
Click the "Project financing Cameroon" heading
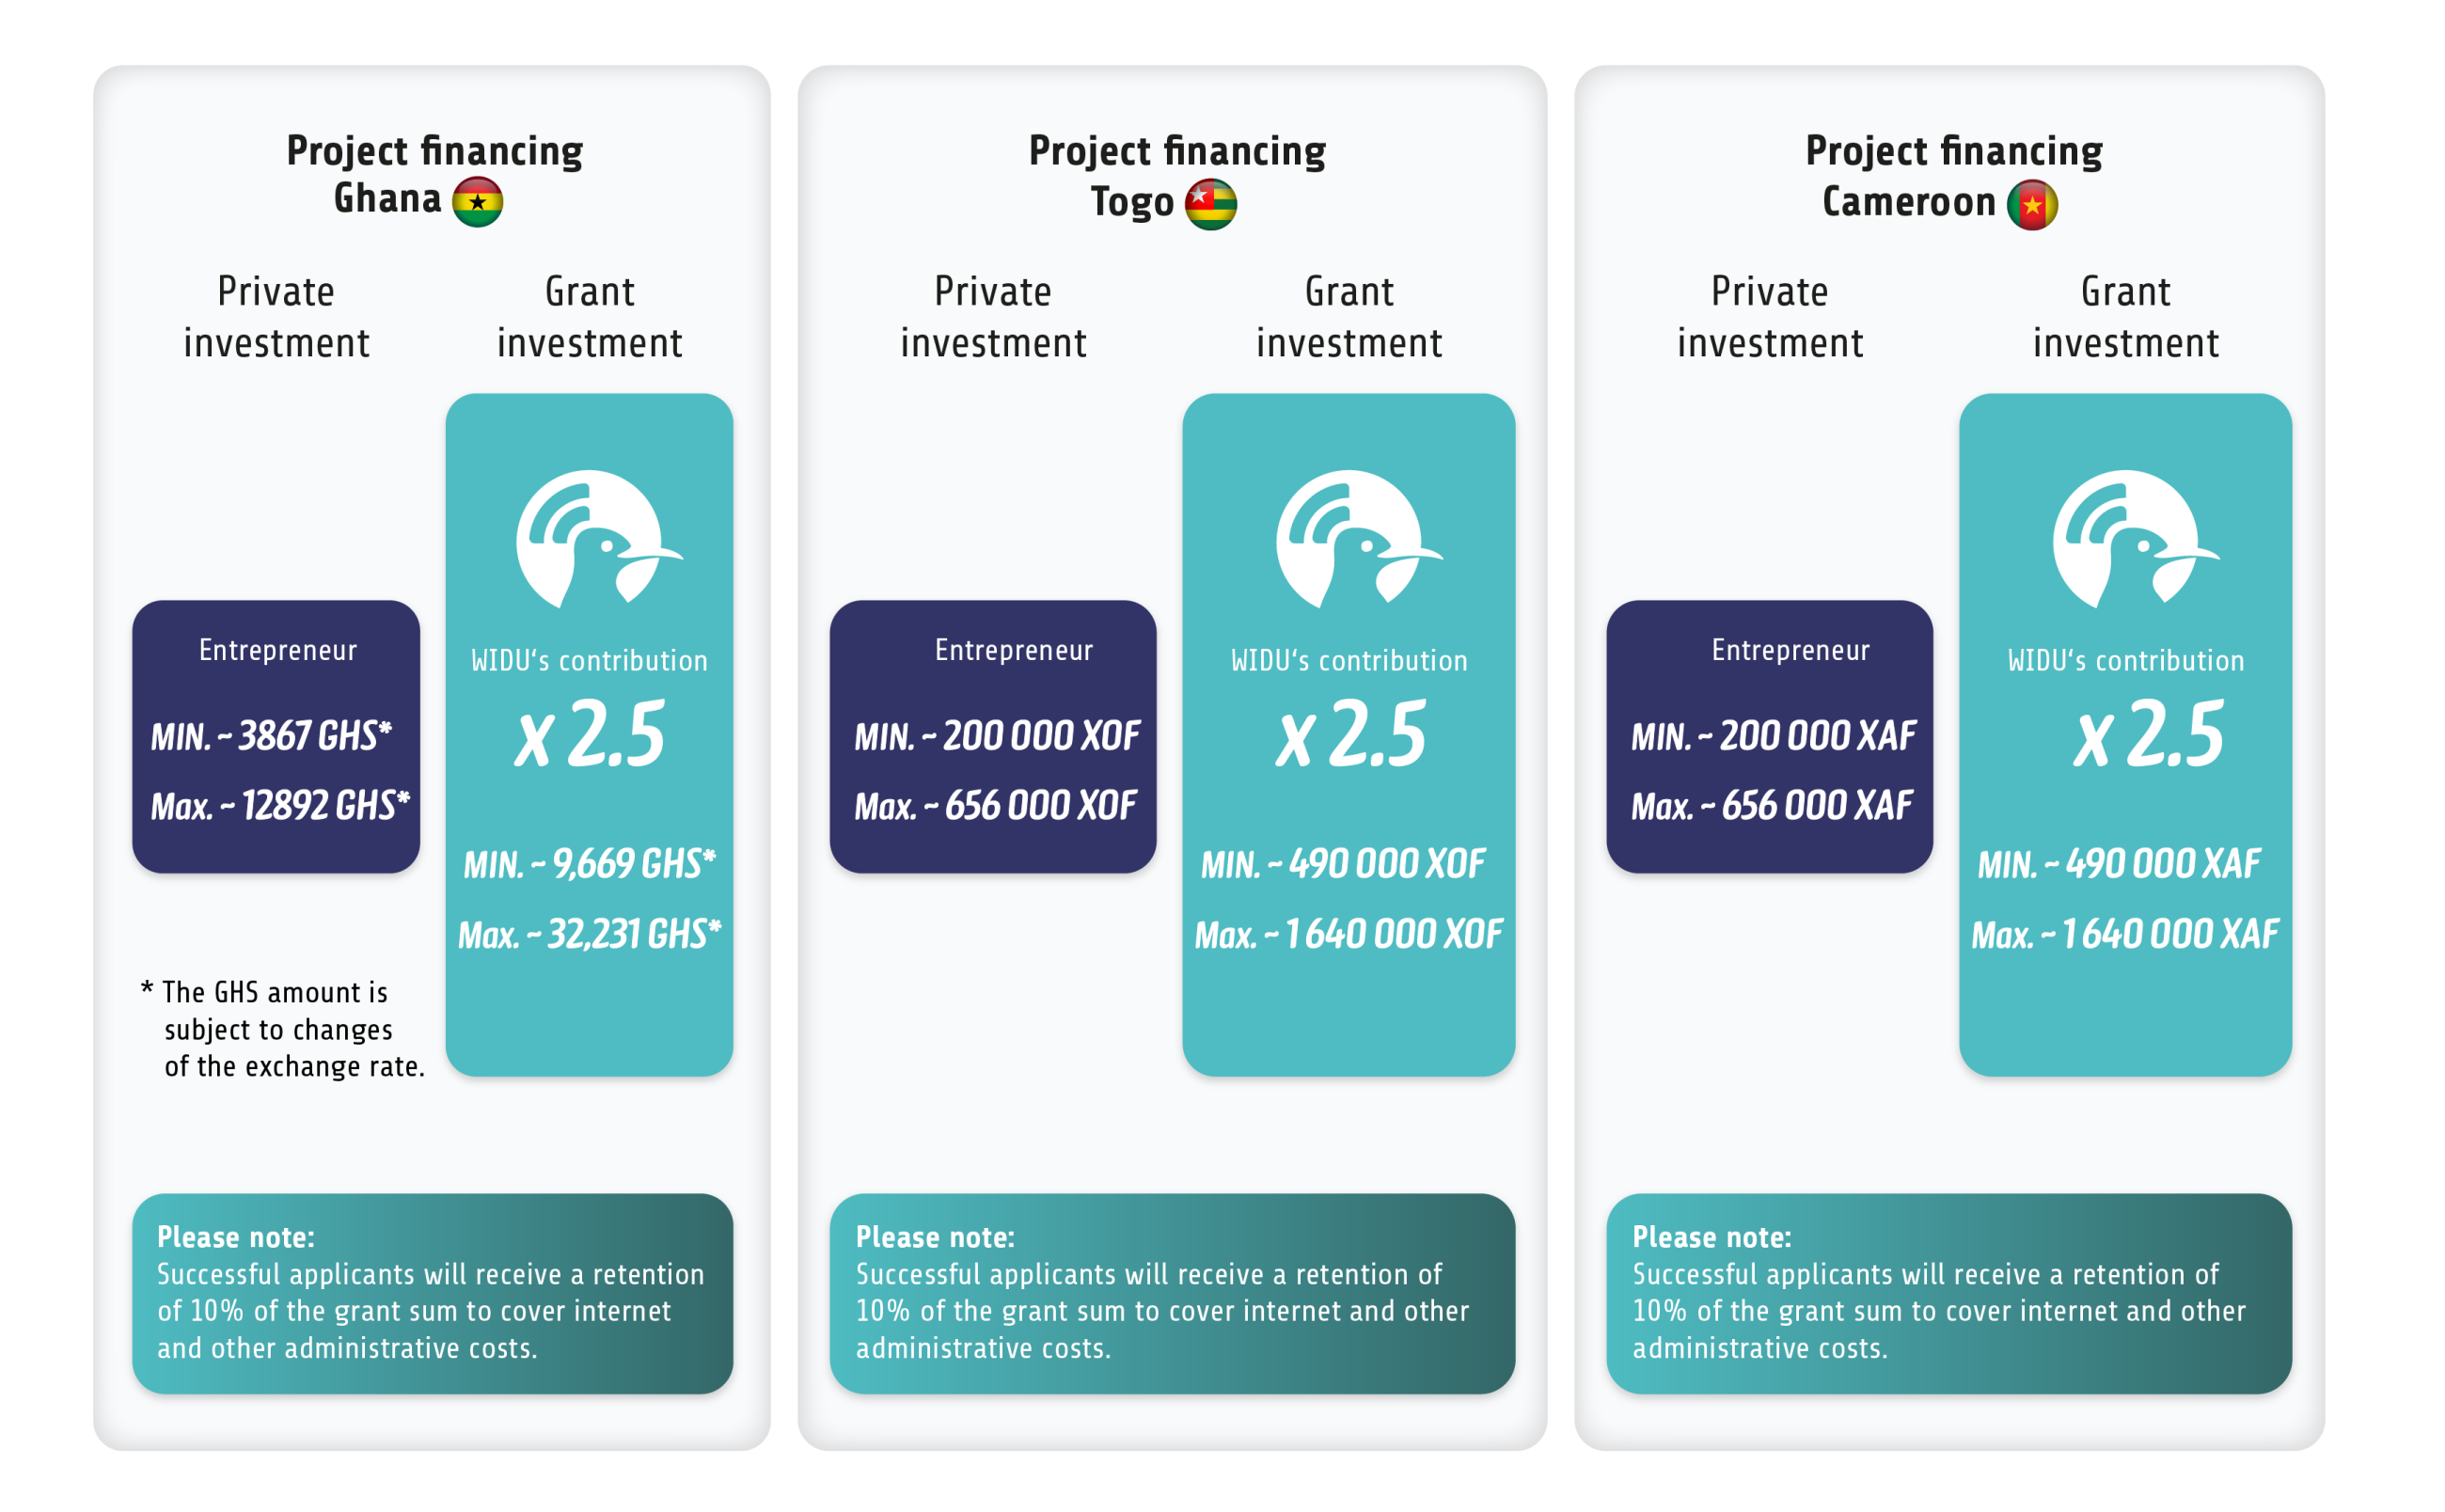click(1953, 174)
